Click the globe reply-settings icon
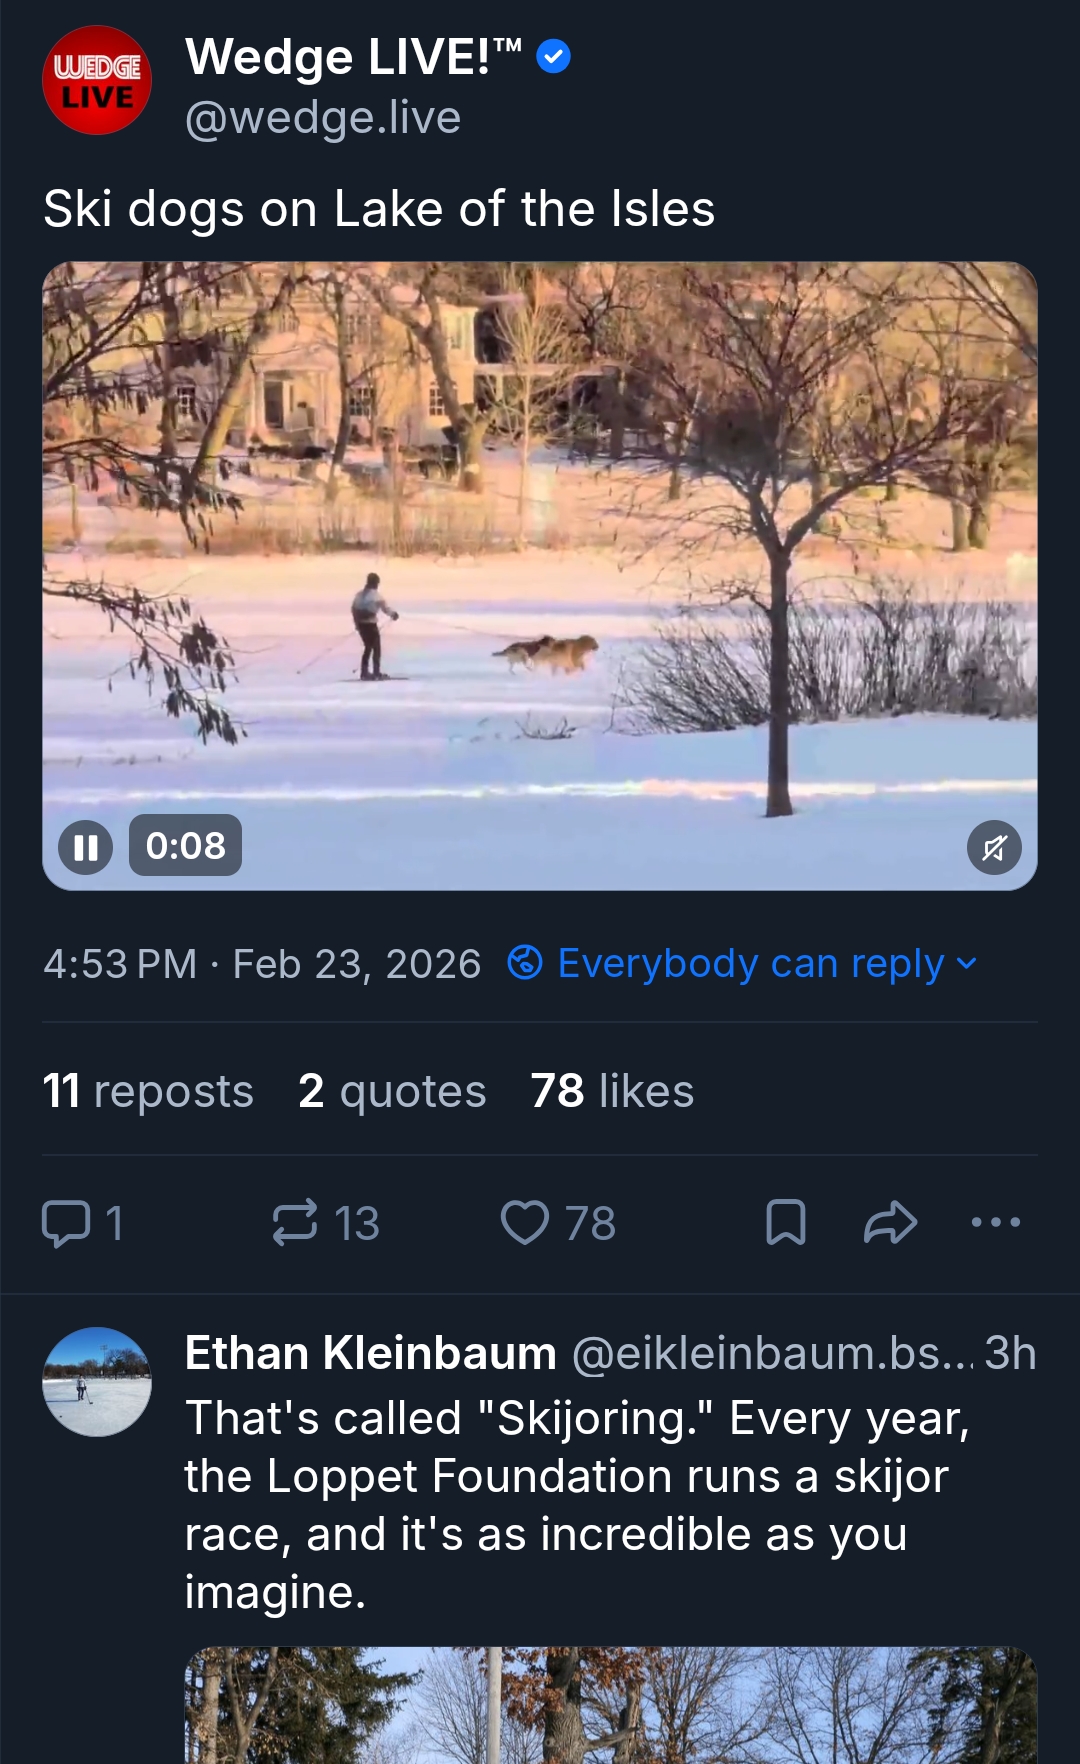 coord(525,963)
